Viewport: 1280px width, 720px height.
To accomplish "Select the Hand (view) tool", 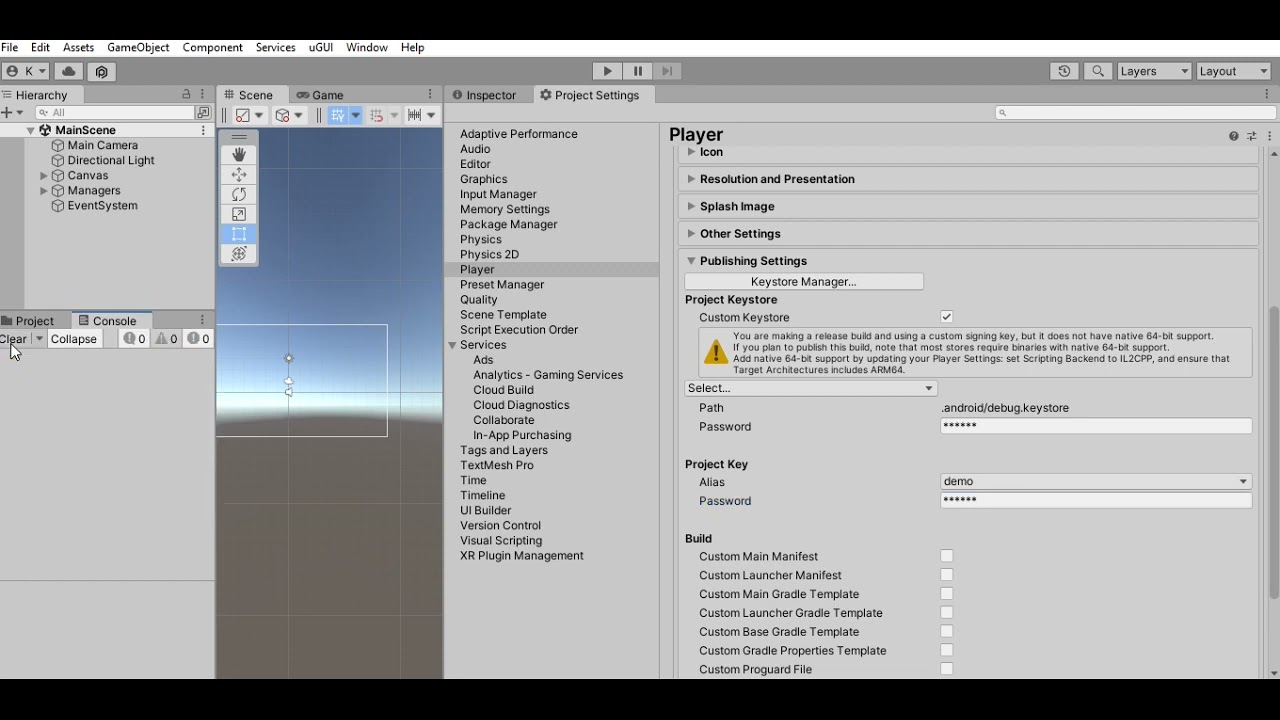I will [238, 155].
